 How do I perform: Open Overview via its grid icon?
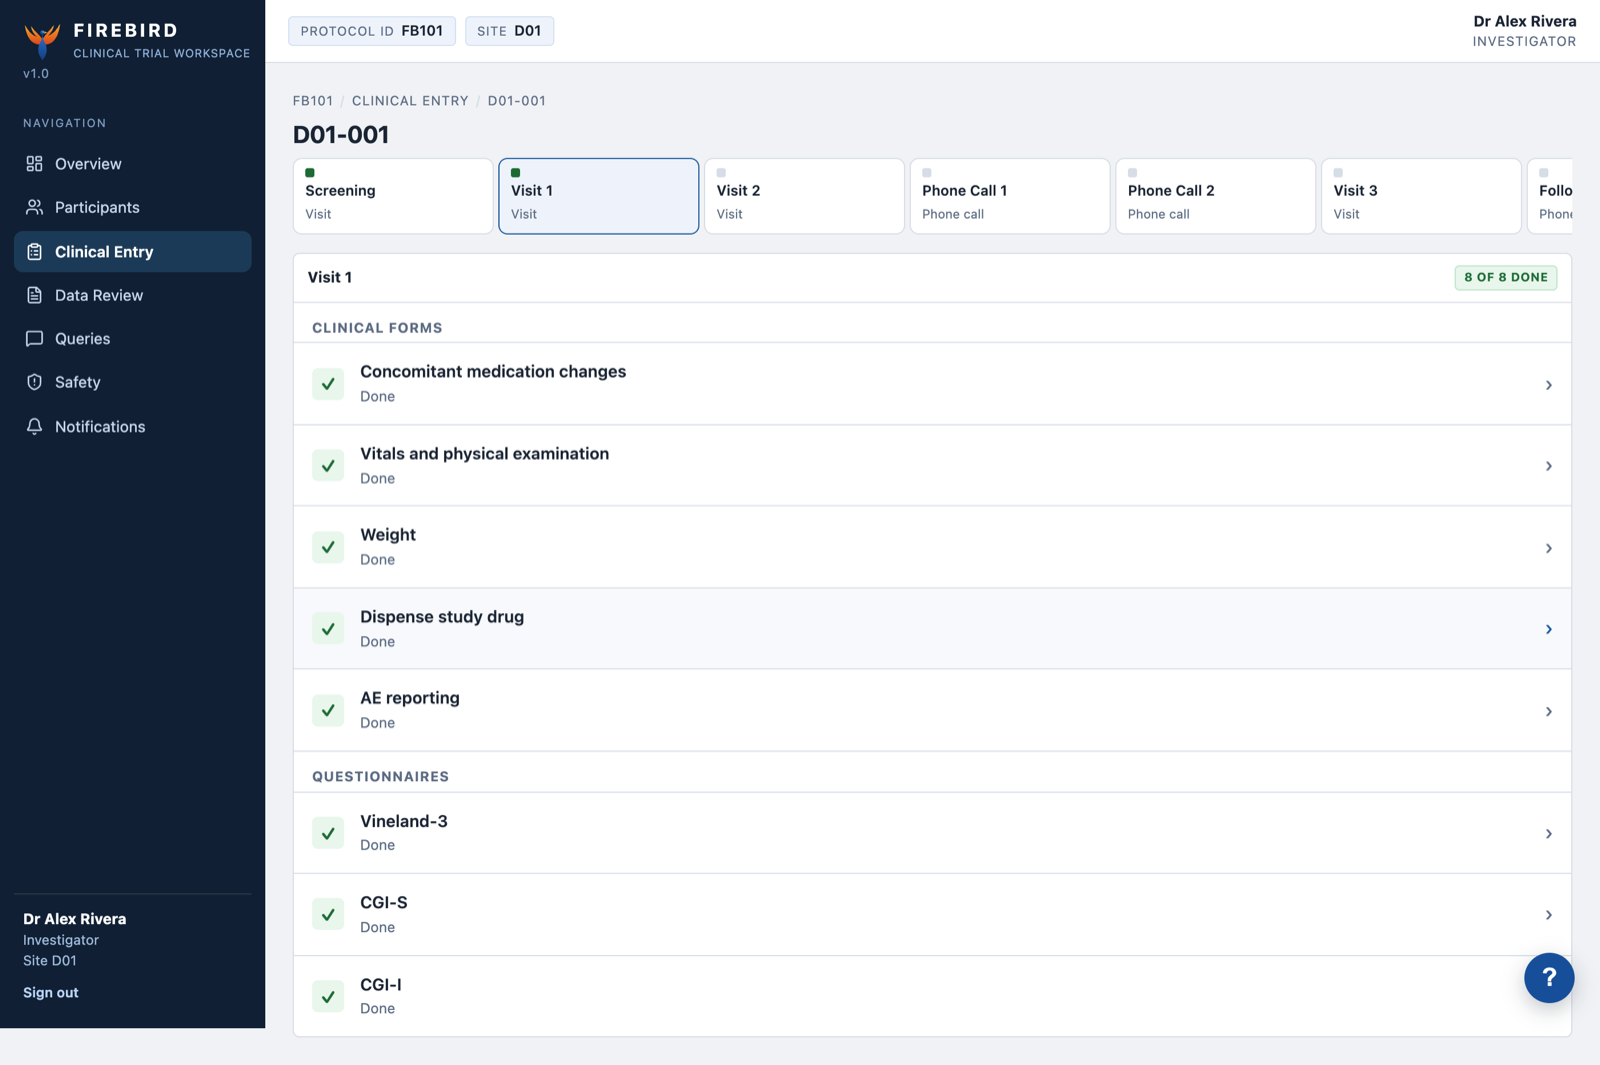click(34, 164)
